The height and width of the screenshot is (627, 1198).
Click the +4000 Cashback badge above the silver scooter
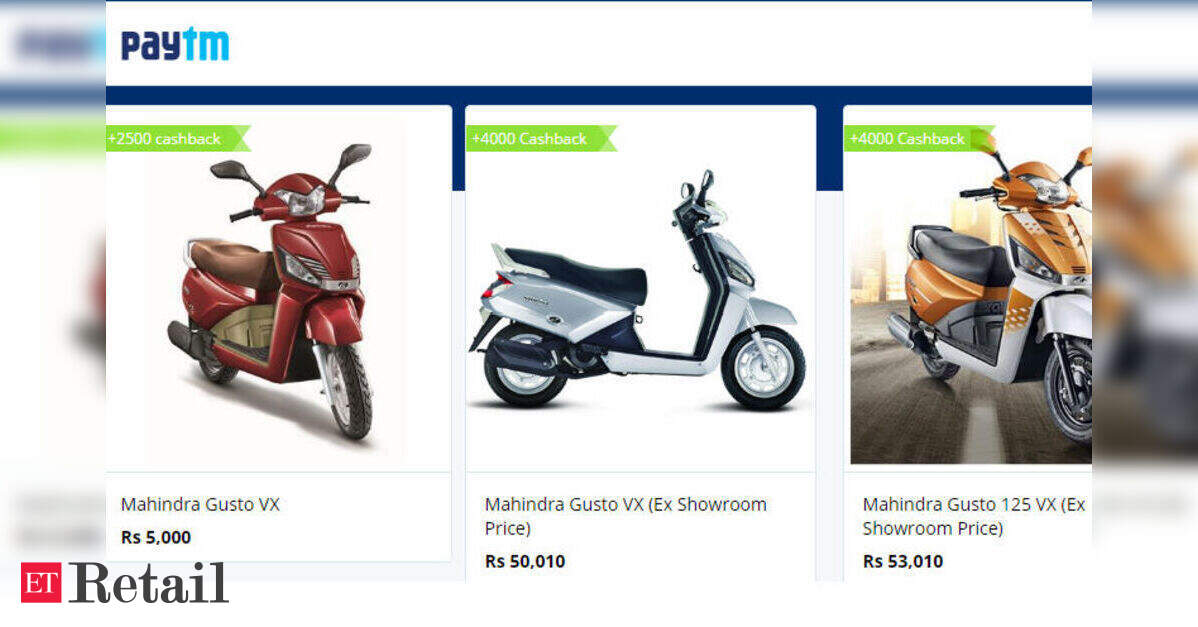(x=541, y=138)
